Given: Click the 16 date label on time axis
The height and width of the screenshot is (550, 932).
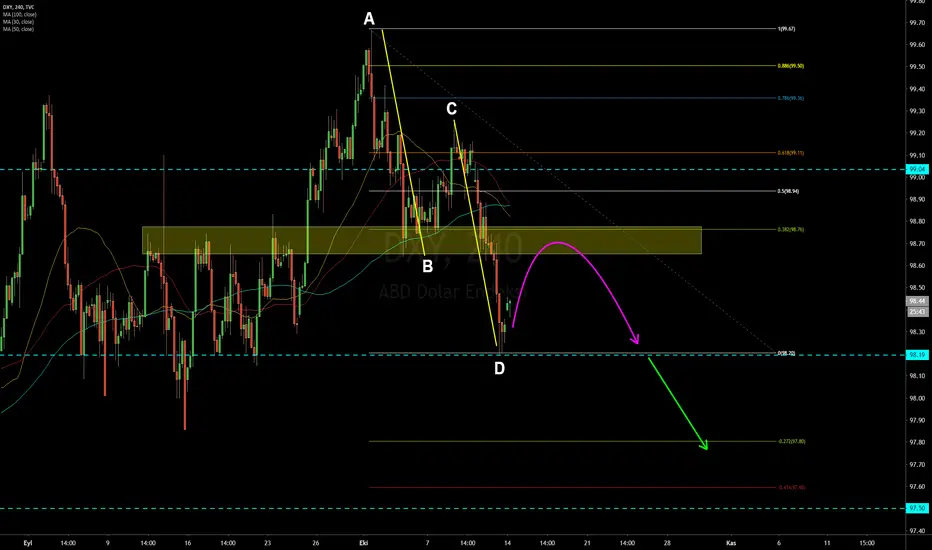Looking at the screenshot, I should point(188,543).
